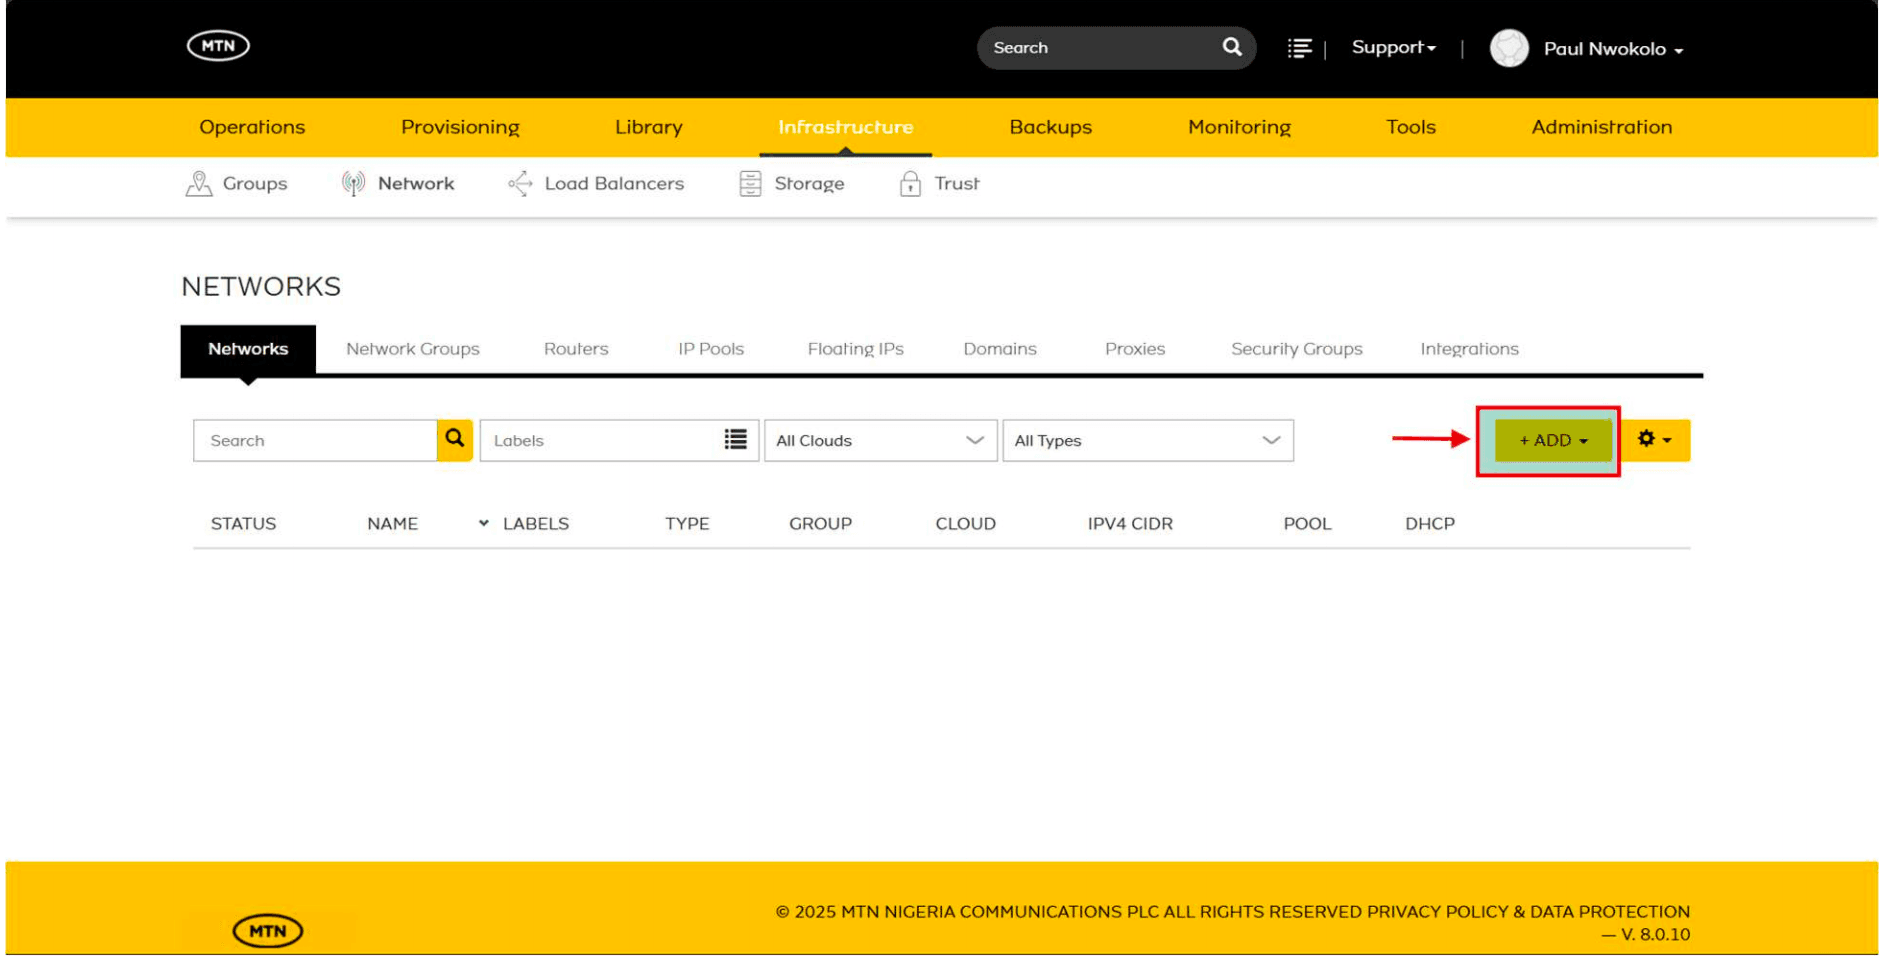Click the MTN logo in the footer
1880x960 pixels.
click(x=268, y=931)
